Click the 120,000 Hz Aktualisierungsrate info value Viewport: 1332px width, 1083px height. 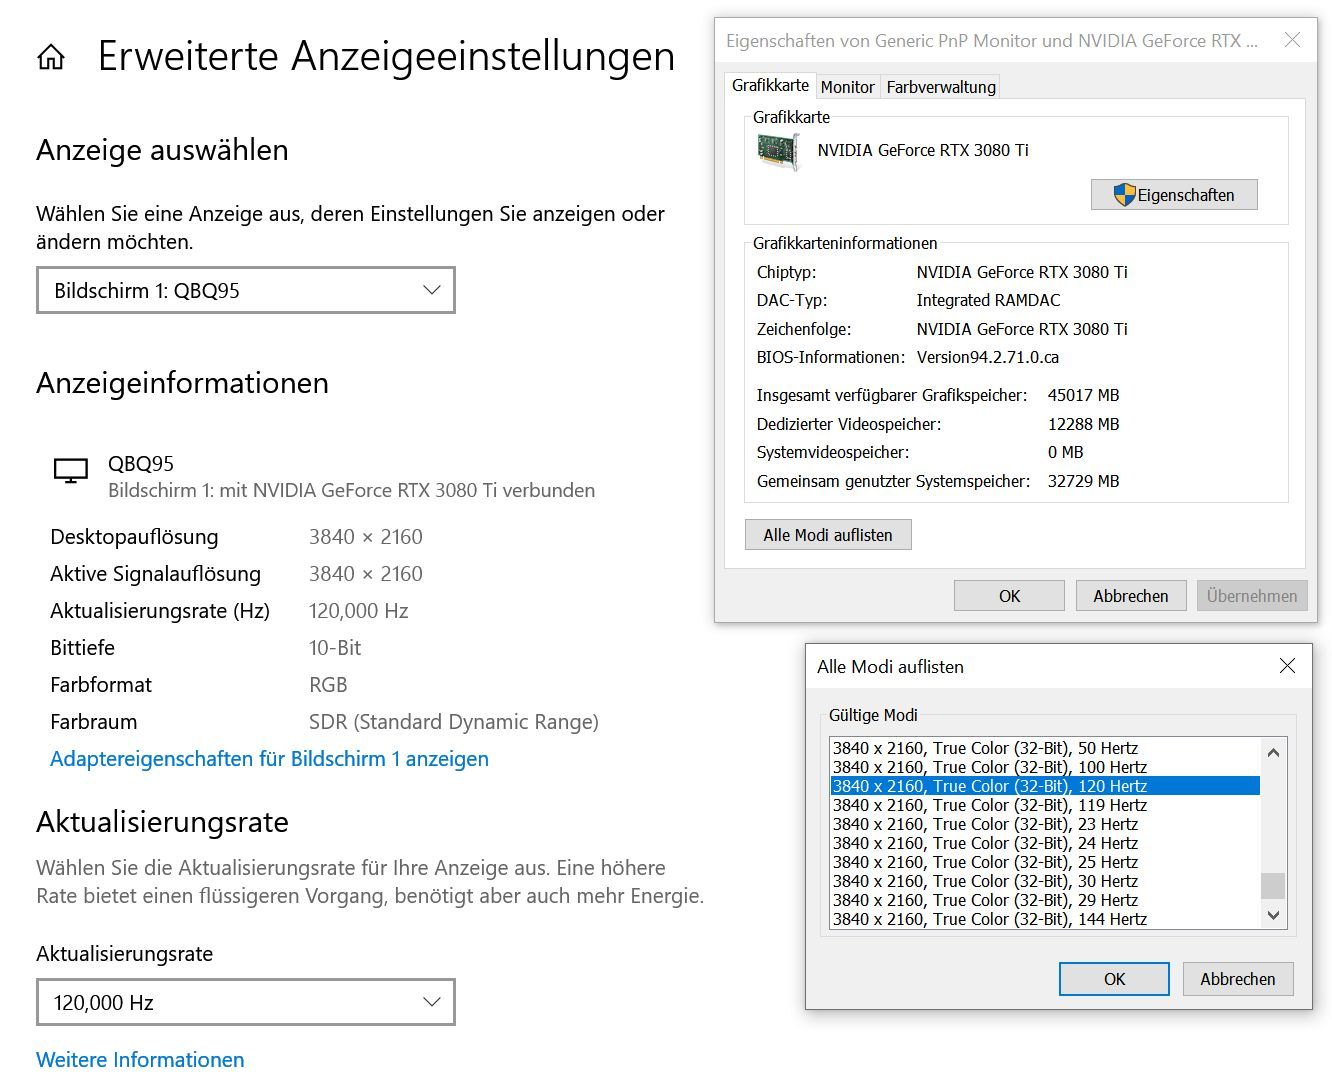pyautogui.click(x=359, y=611)
